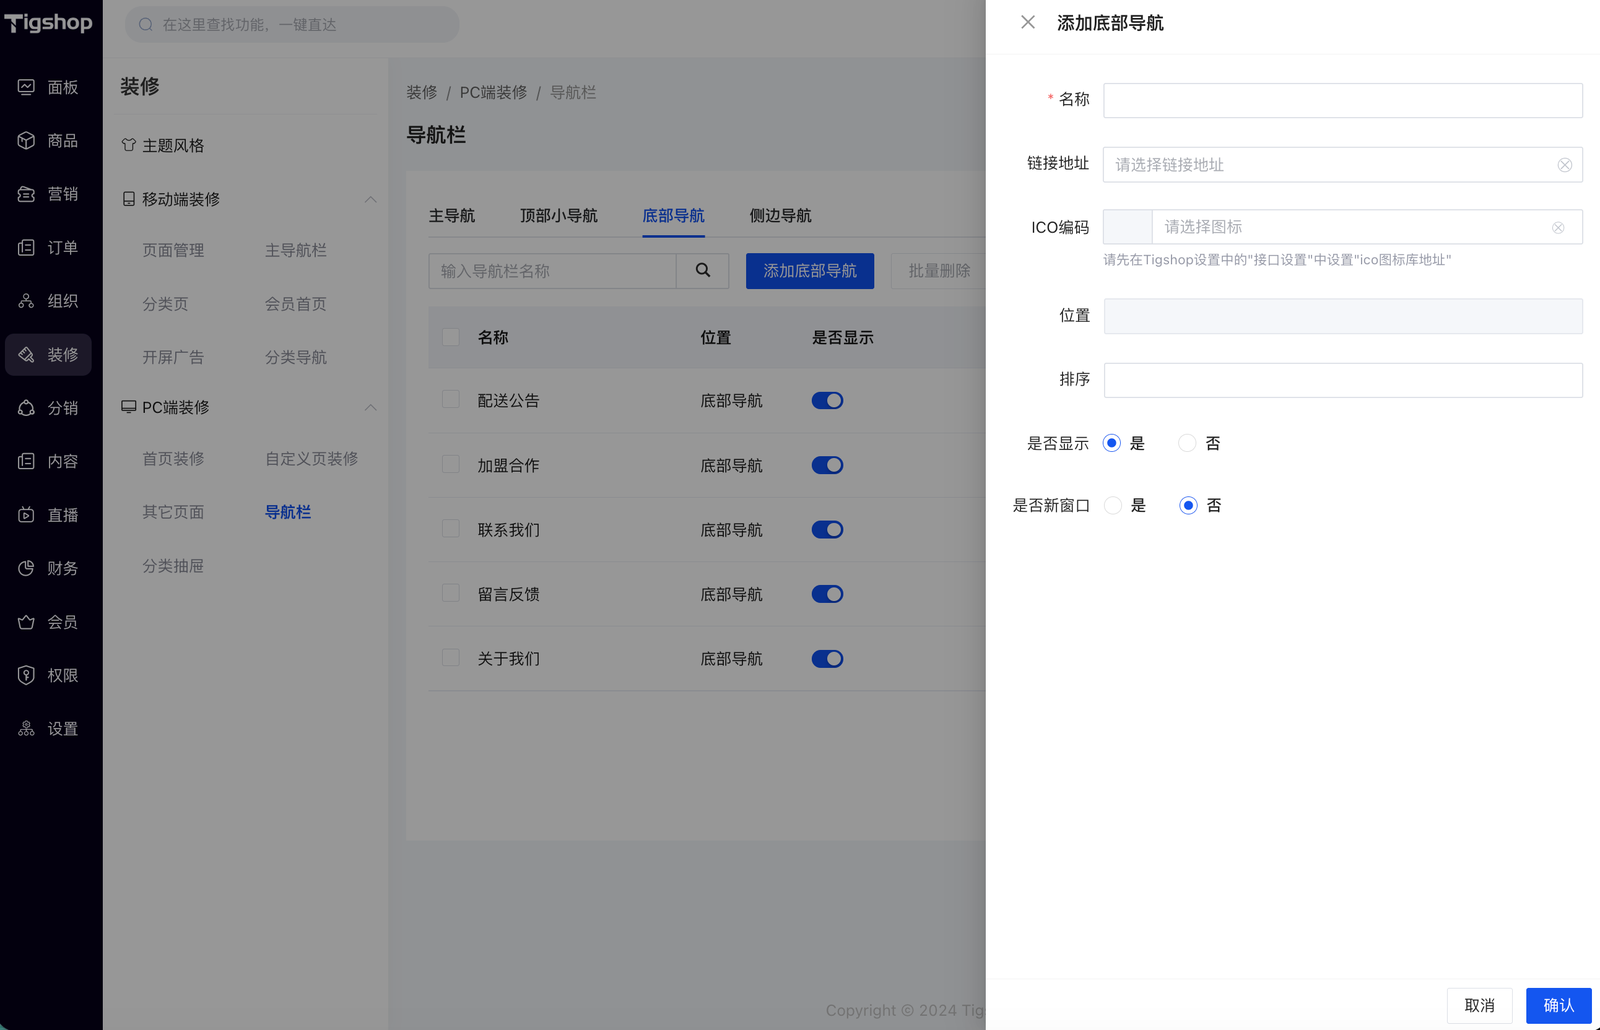Screen dimensions: 1600x1030
Task: Switch to the 主导航 tab
Action: [x=452, y=216]
